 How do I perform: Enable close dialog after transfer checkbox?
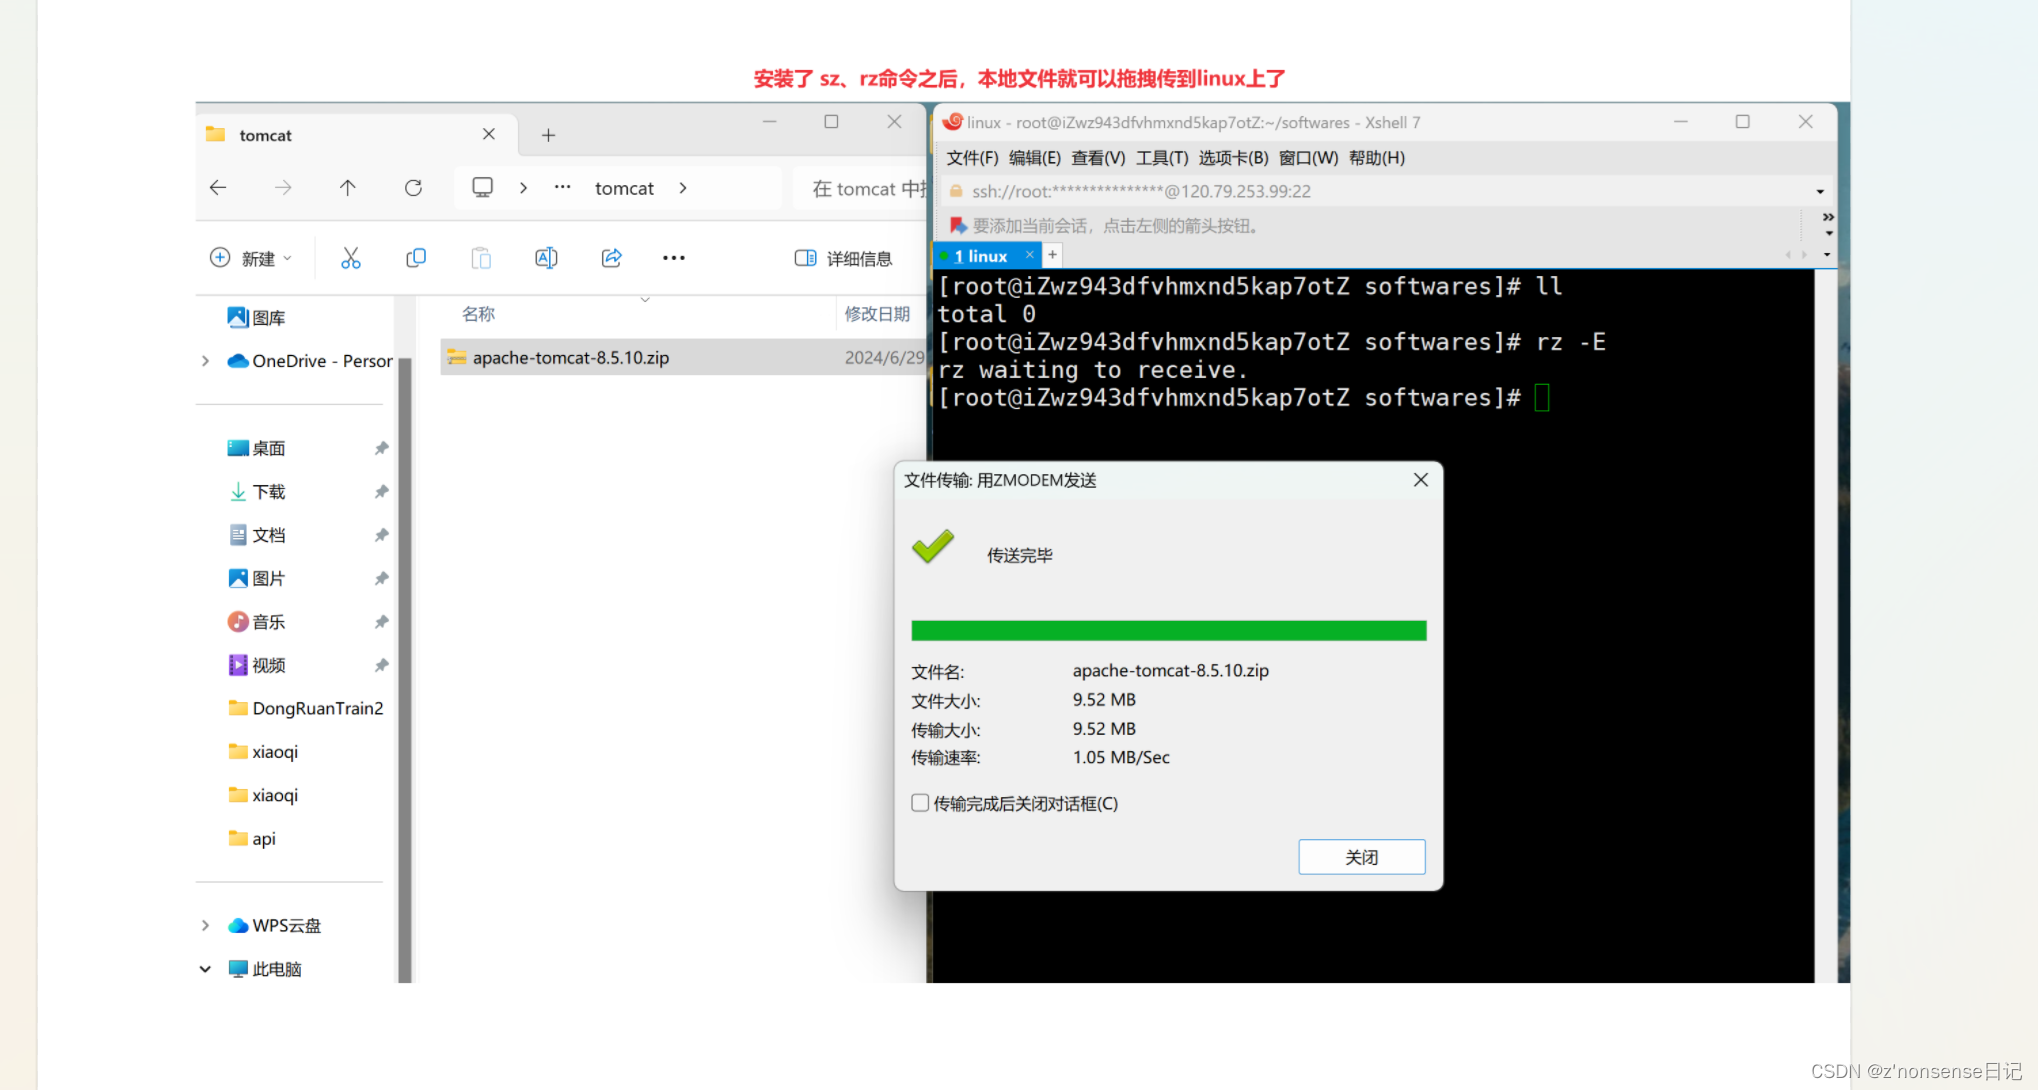point(920,803)
